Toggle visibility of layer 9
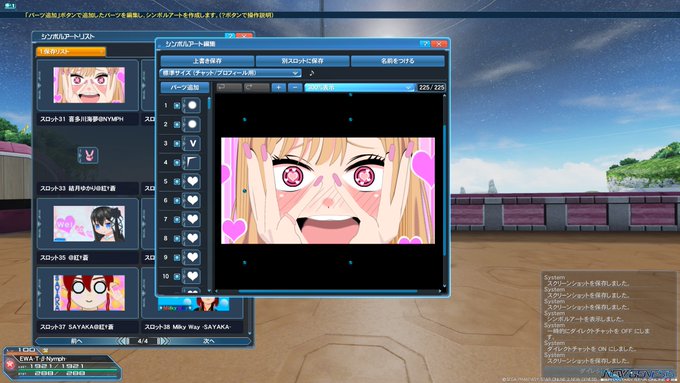 point(177,257)
